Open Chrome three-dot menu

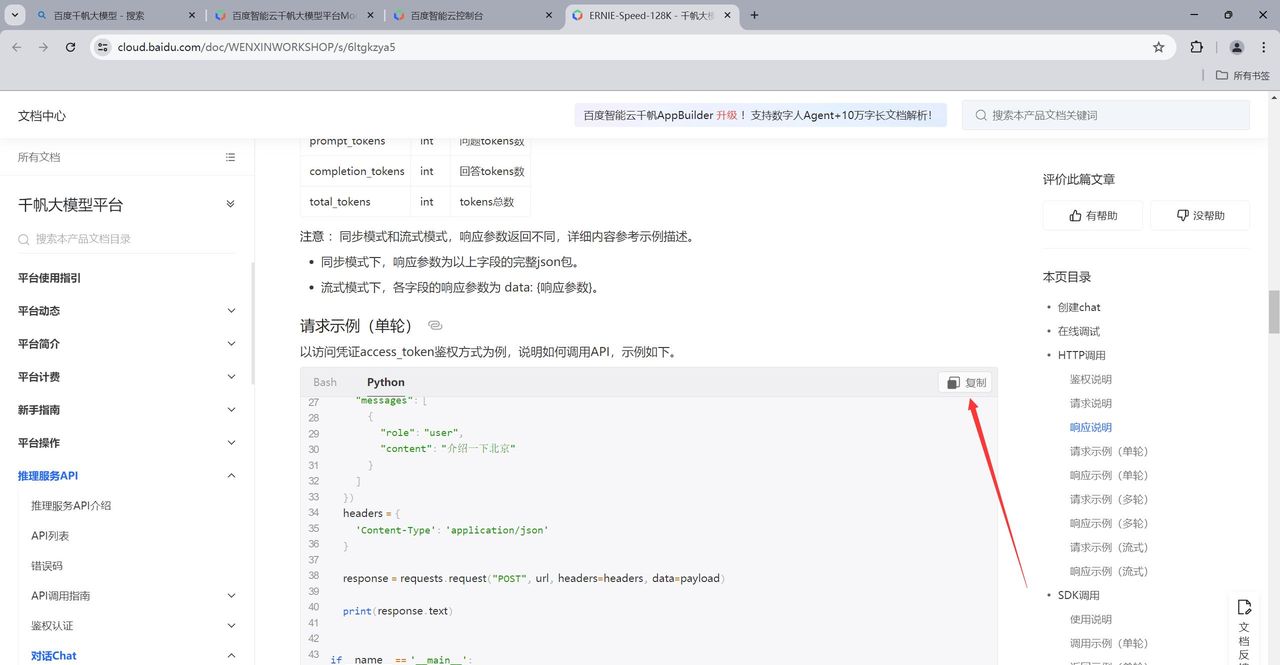coord(1263,47)
